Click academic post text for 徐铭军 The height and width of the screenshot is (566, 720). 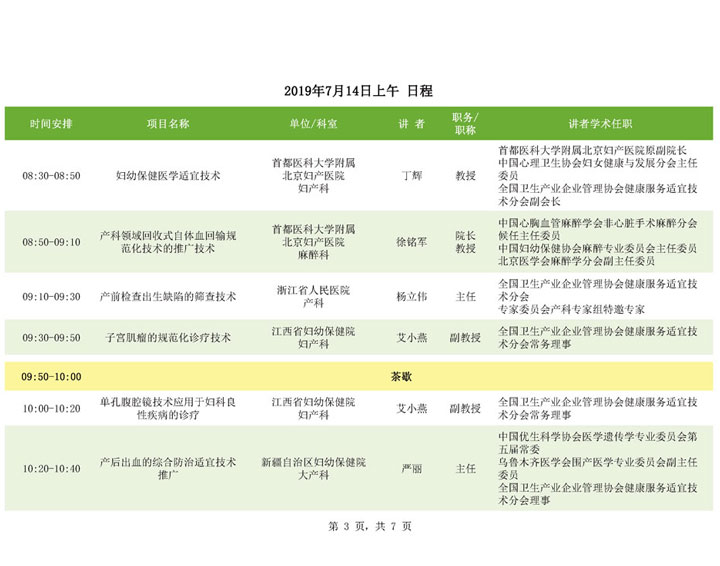(x=598, y=242)
